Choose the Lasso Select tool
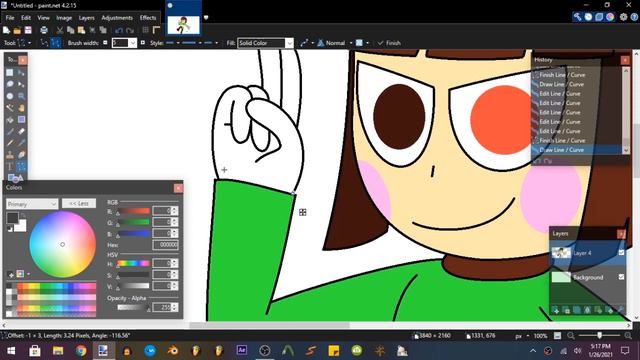The width and height of the screenshot is (640, 360). (10, 84)
